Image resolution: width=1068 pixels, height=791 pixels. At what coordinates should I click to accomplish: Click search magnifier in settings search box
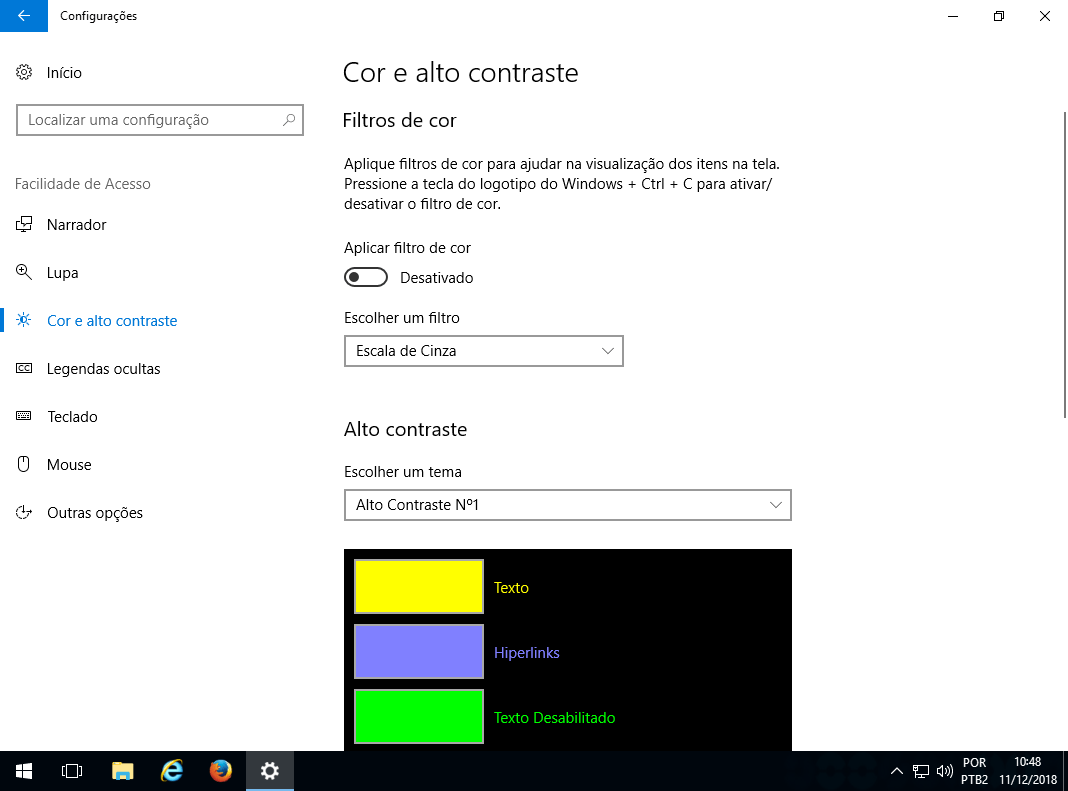point(289,120)
